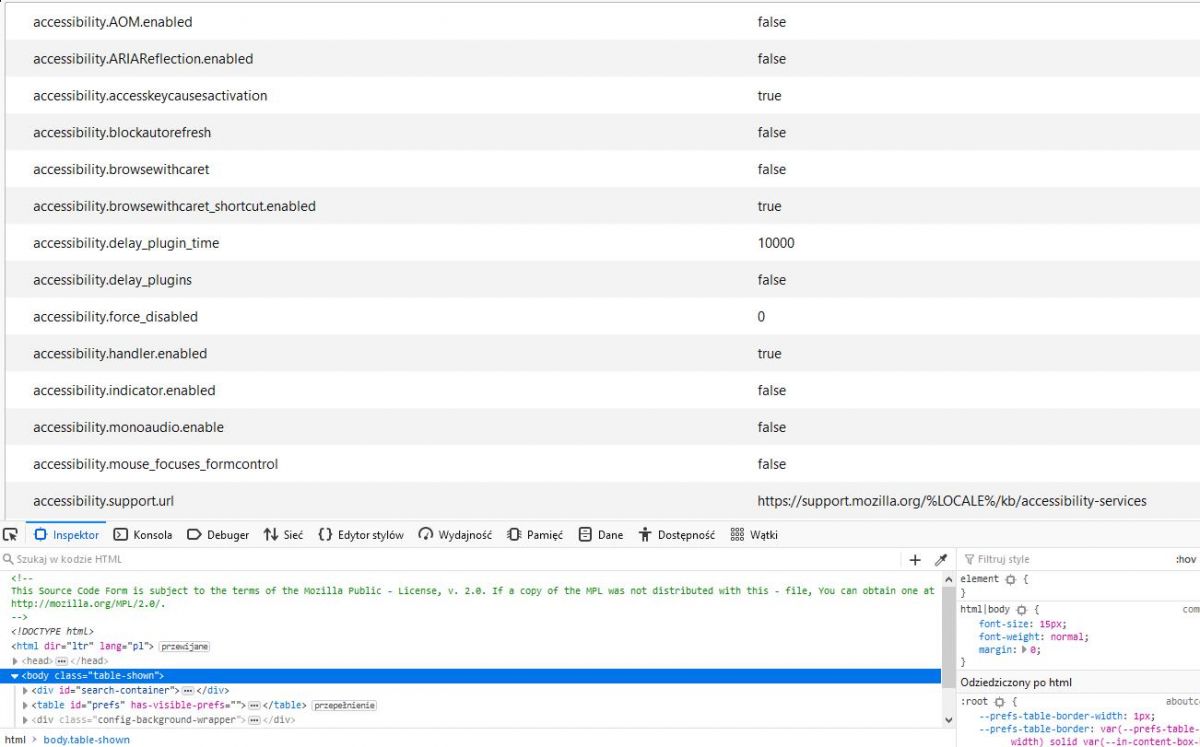
Task: Click ellipsis inside table#prefs element
Action: (254, 705)
